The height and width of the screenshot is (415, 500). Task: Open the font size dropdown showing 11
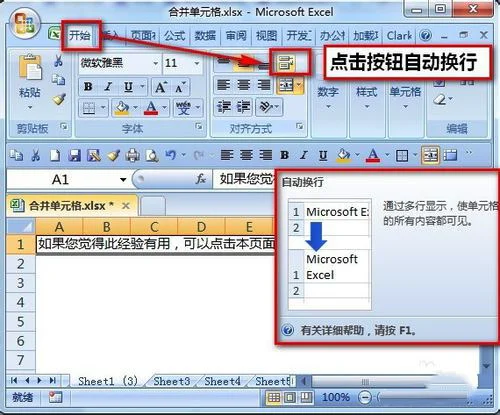[197, 63]
